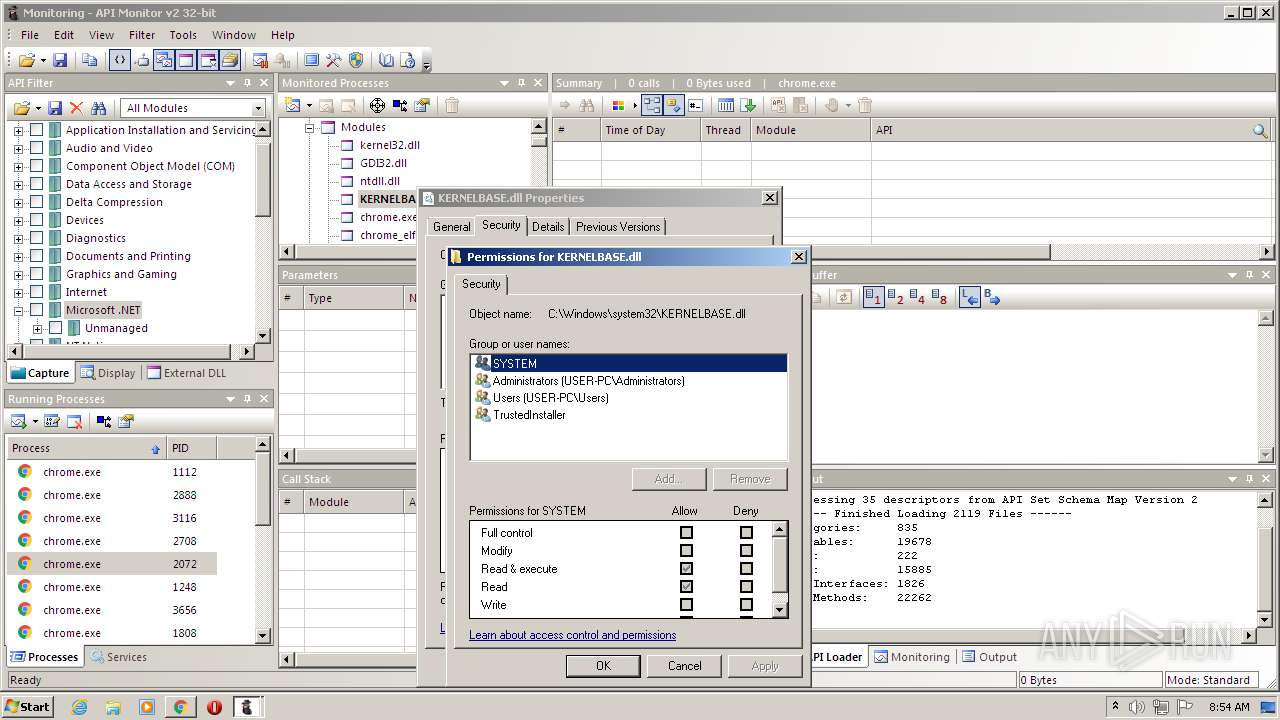Toggle the tree view icon in Summary toolbar
1280x720 pixels.
click(651, 105)
